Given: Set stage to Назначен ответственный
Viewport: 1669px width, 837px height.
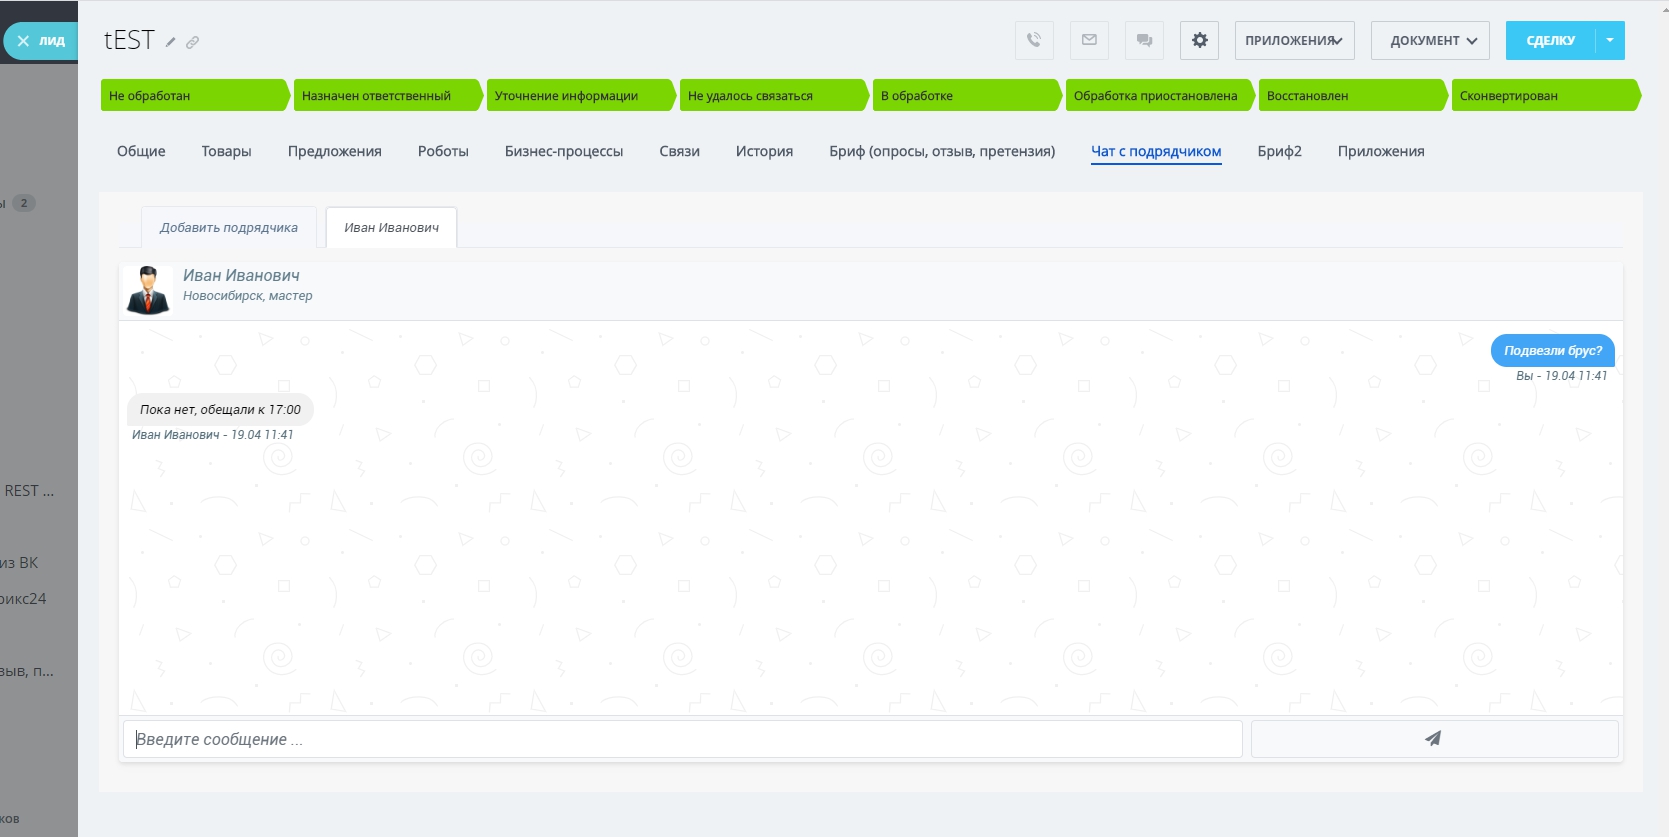Looking at the screenshot, I should [x=388, y=95].
